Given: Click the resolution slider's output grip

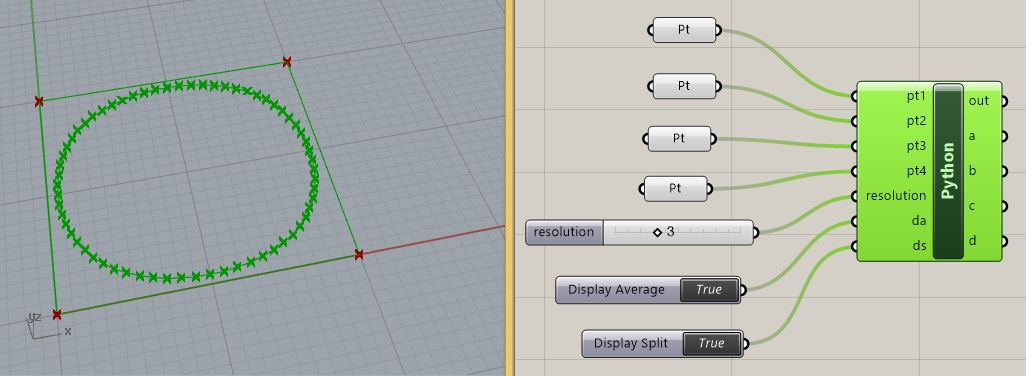Looking at the screenshot, I should [756, 232].
